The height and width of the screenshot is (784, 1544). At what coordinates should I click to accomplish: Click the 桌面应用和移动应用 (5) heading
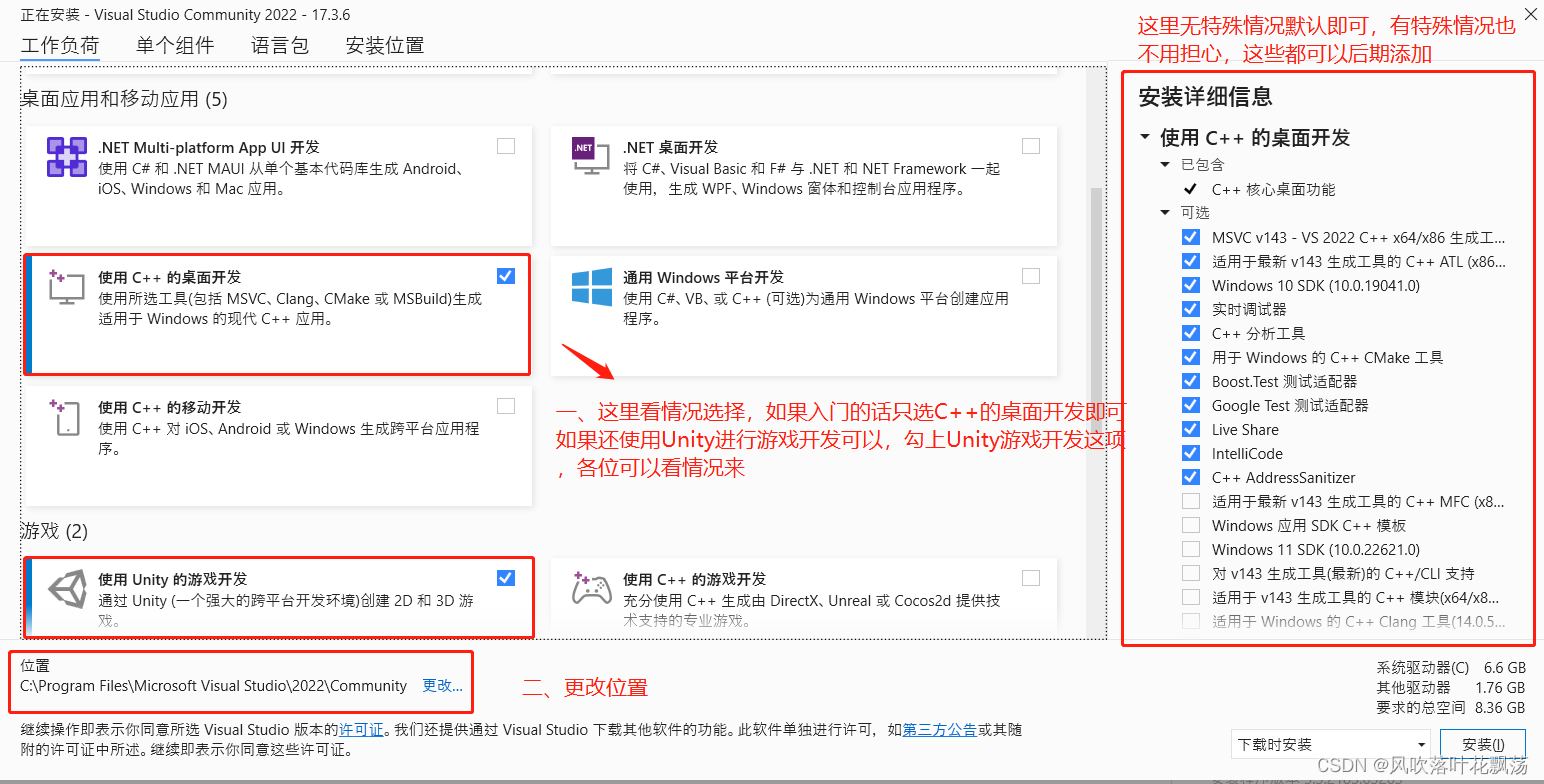pos(124,99)
